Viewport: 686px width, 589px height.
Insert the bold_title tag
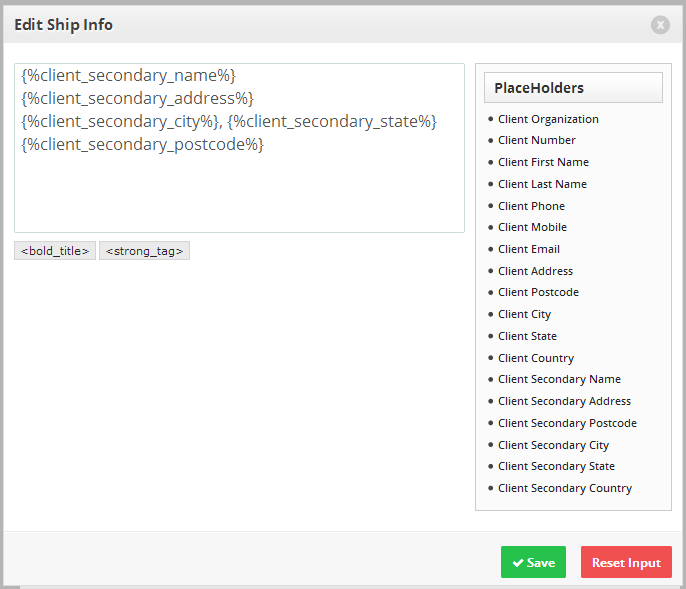(x=55, y=251)
